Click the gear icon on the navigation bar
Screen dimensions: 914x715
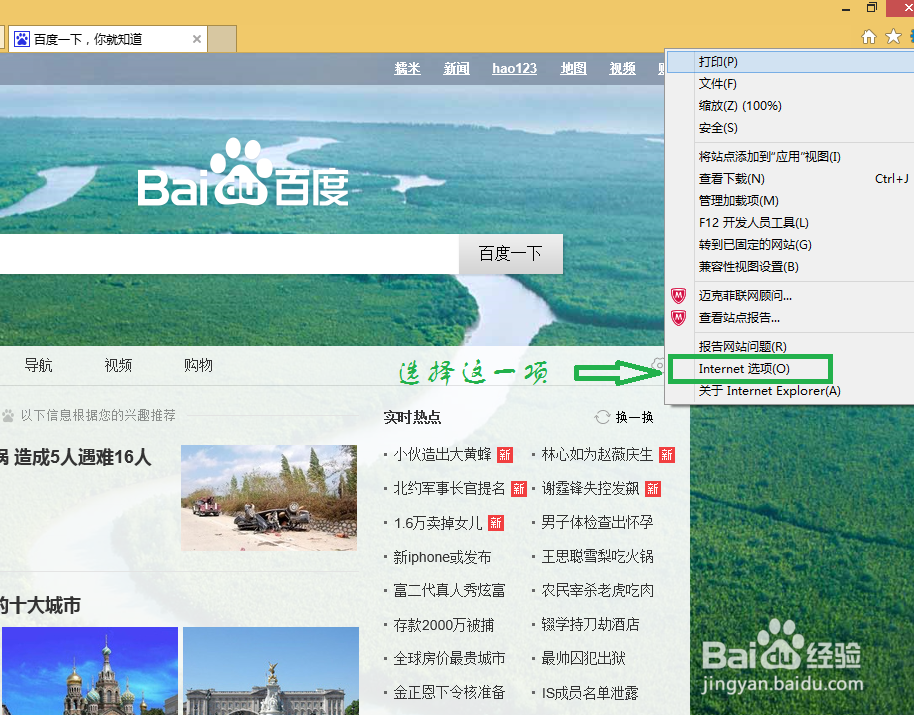click(658, 367)
